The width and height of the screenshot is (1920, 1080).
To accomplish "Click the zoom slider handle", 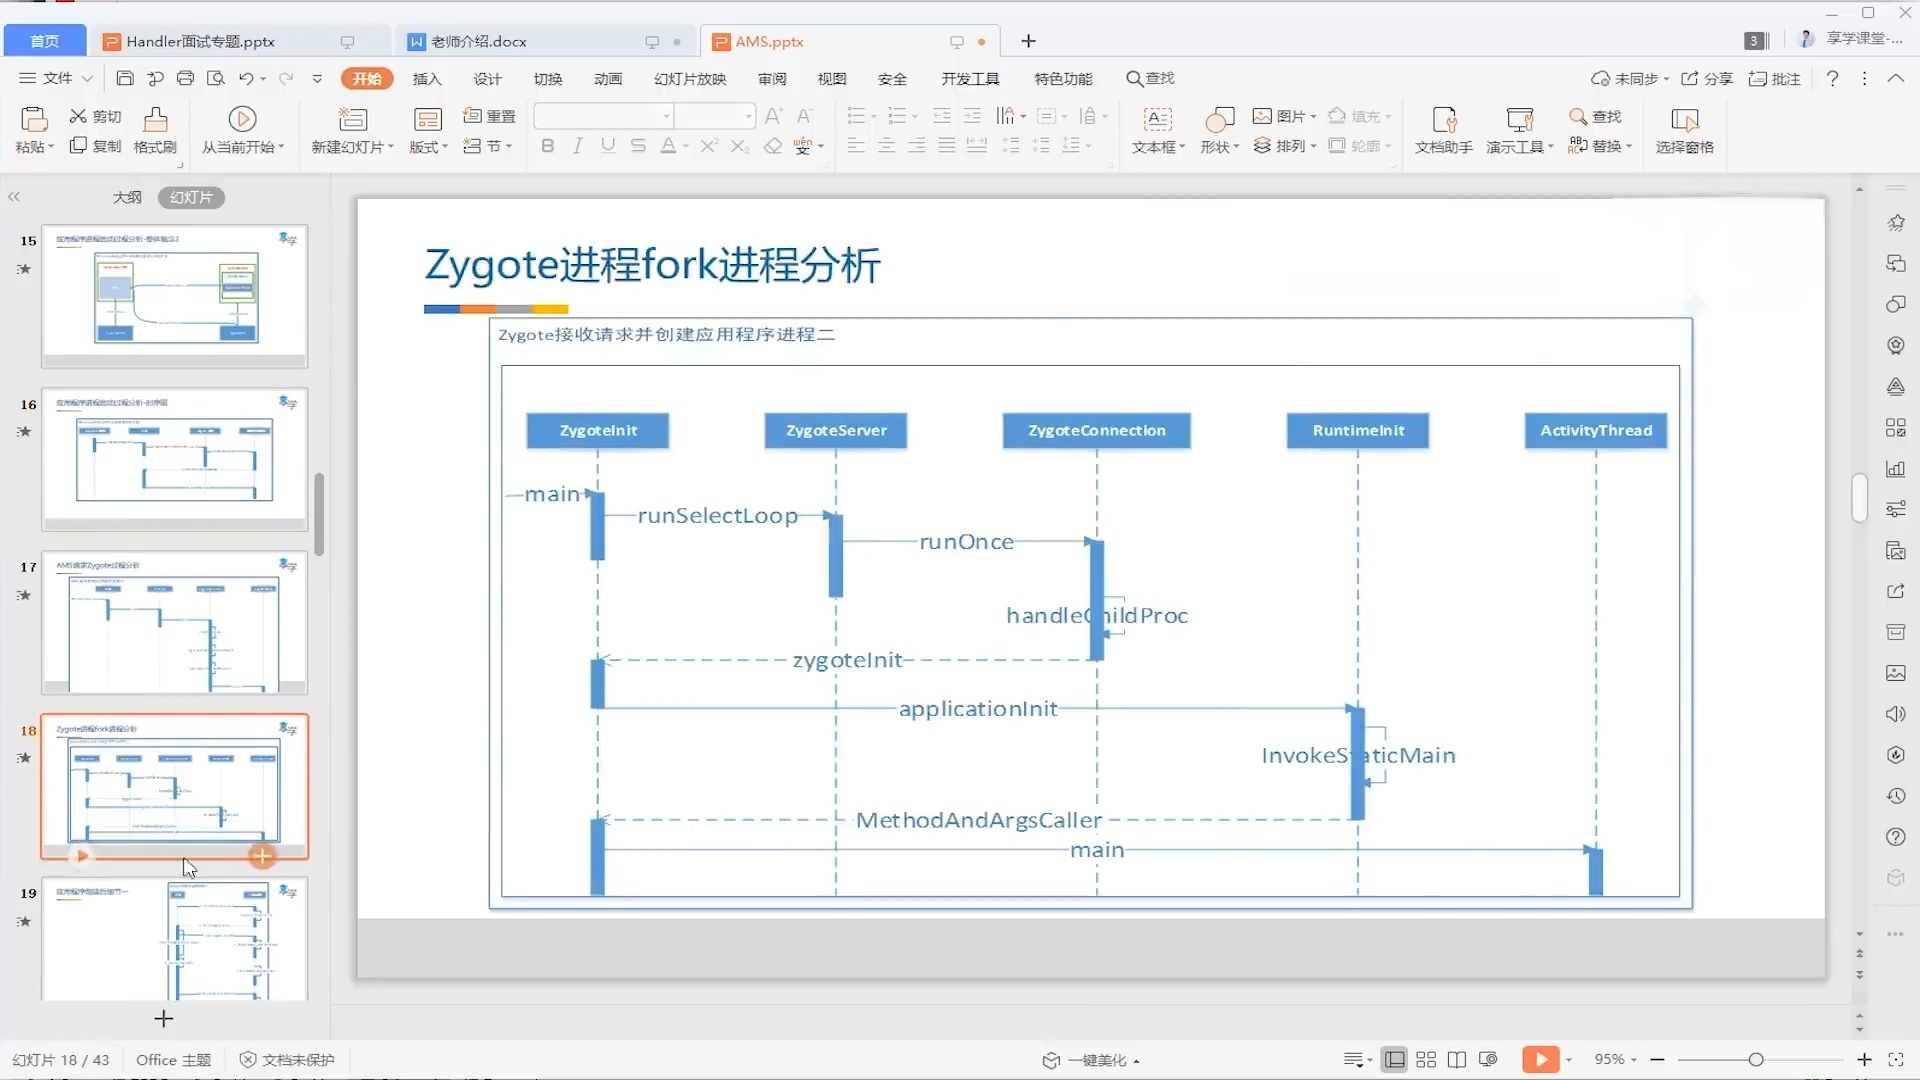I will 1755,1059.
